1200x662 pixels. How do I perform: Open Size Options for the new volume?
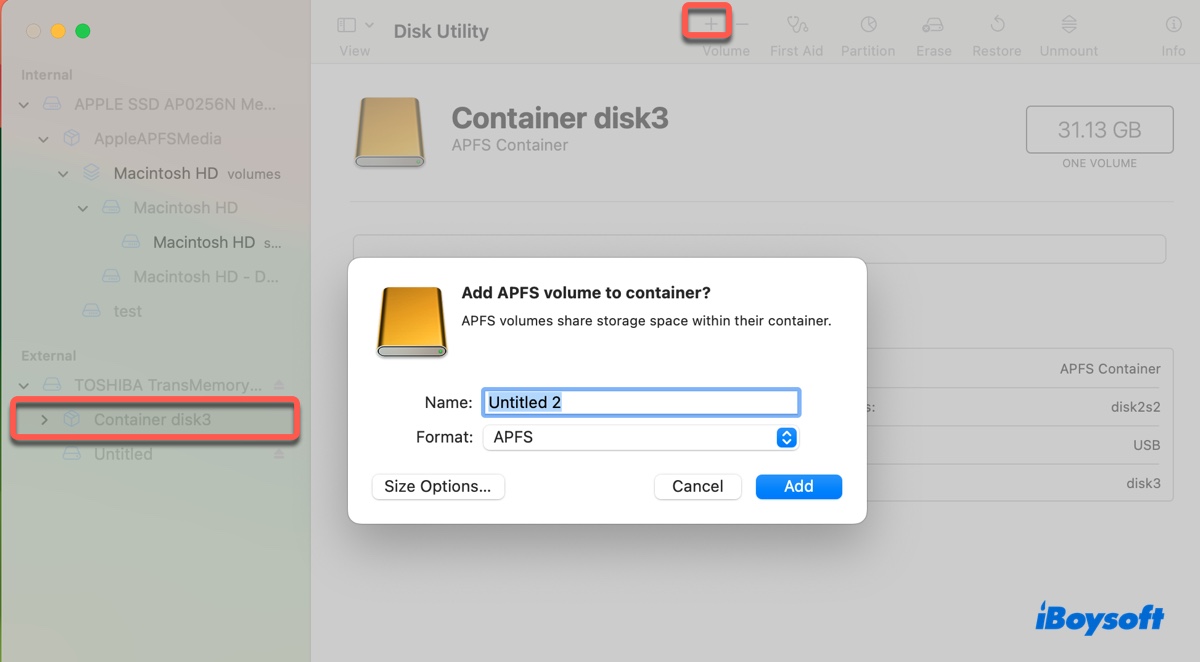pyautogui.click(x=438, y=486)
